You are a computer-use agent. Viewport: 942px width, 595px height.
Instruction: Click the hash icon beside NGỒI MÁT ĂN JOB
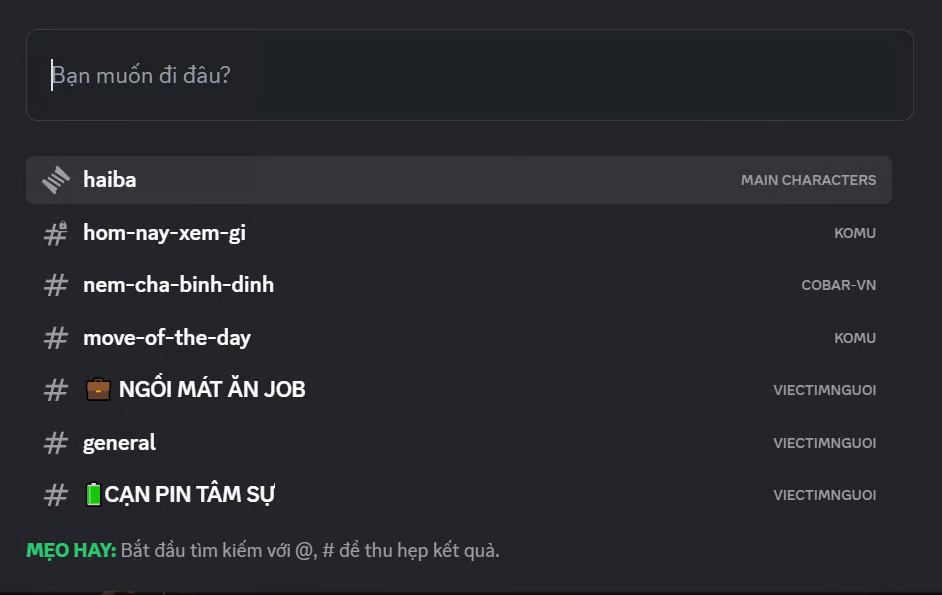point(56,390)
